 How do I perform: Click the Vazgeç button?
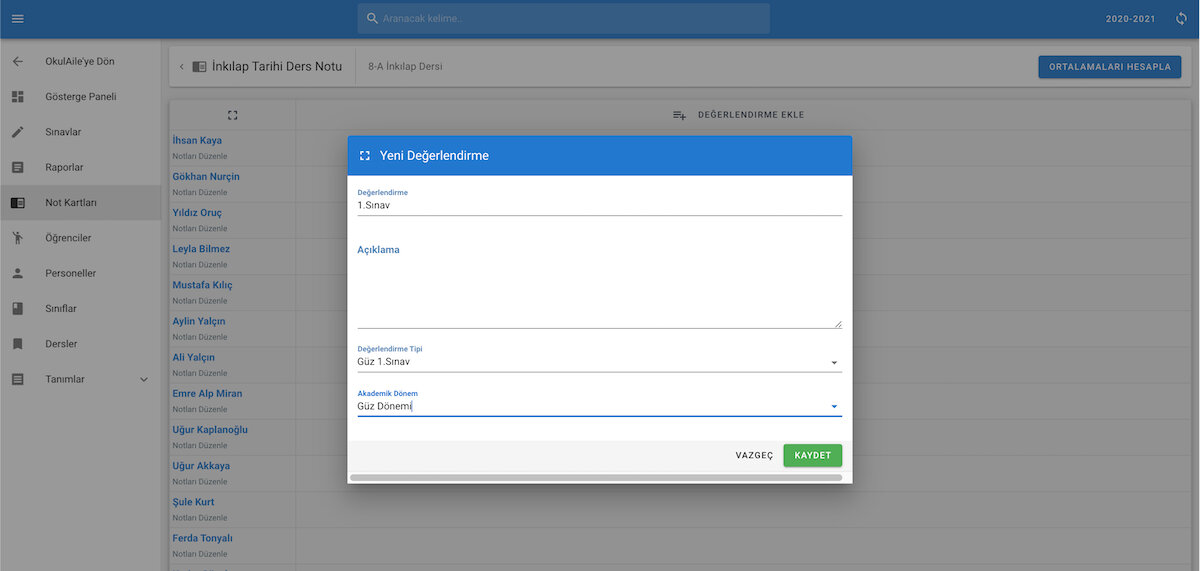pos(755,455)
